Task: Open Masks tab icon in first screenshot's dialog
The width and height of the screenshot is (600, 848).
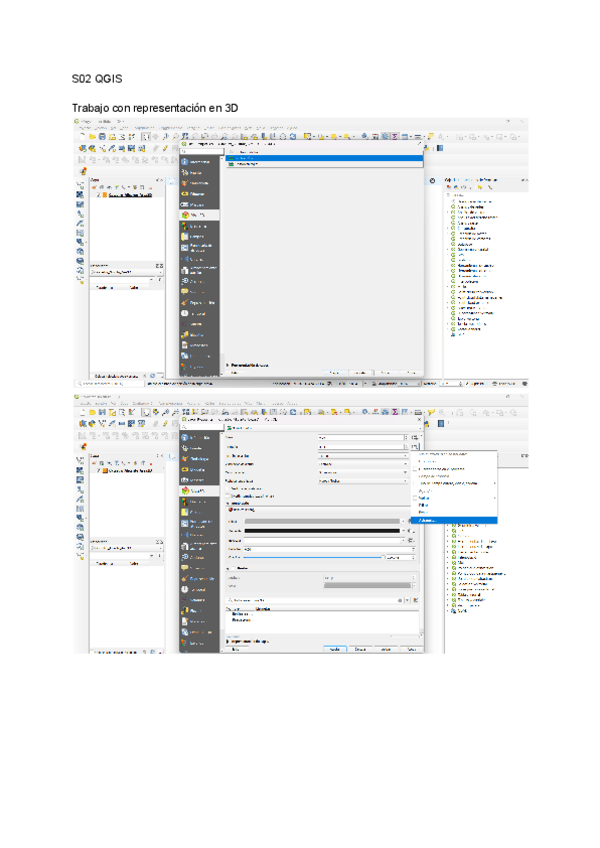Action: point(184,204)
